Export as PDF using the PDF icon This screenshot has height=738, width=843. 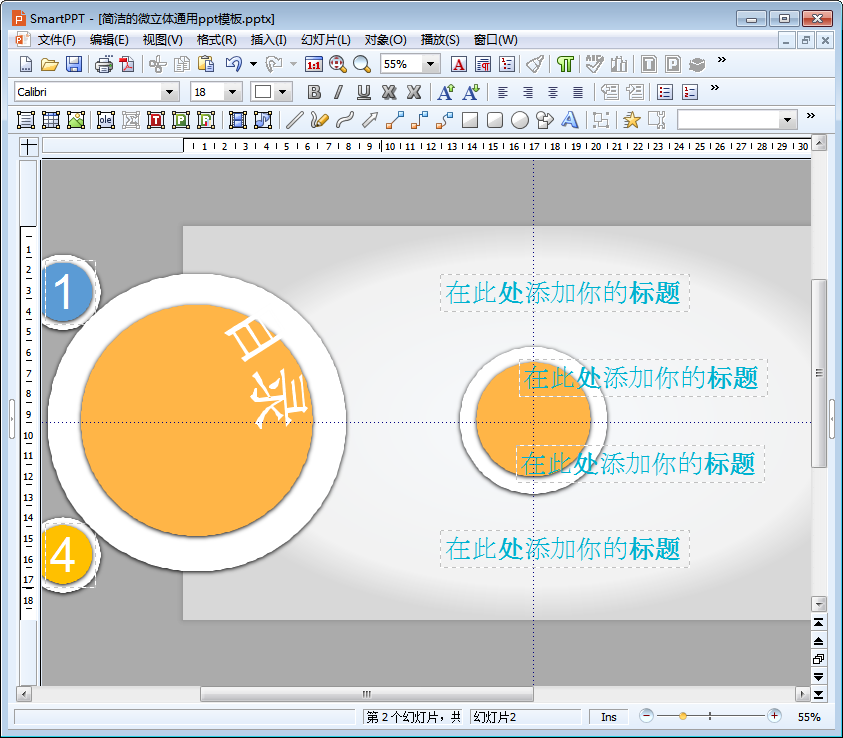point(127,64)
